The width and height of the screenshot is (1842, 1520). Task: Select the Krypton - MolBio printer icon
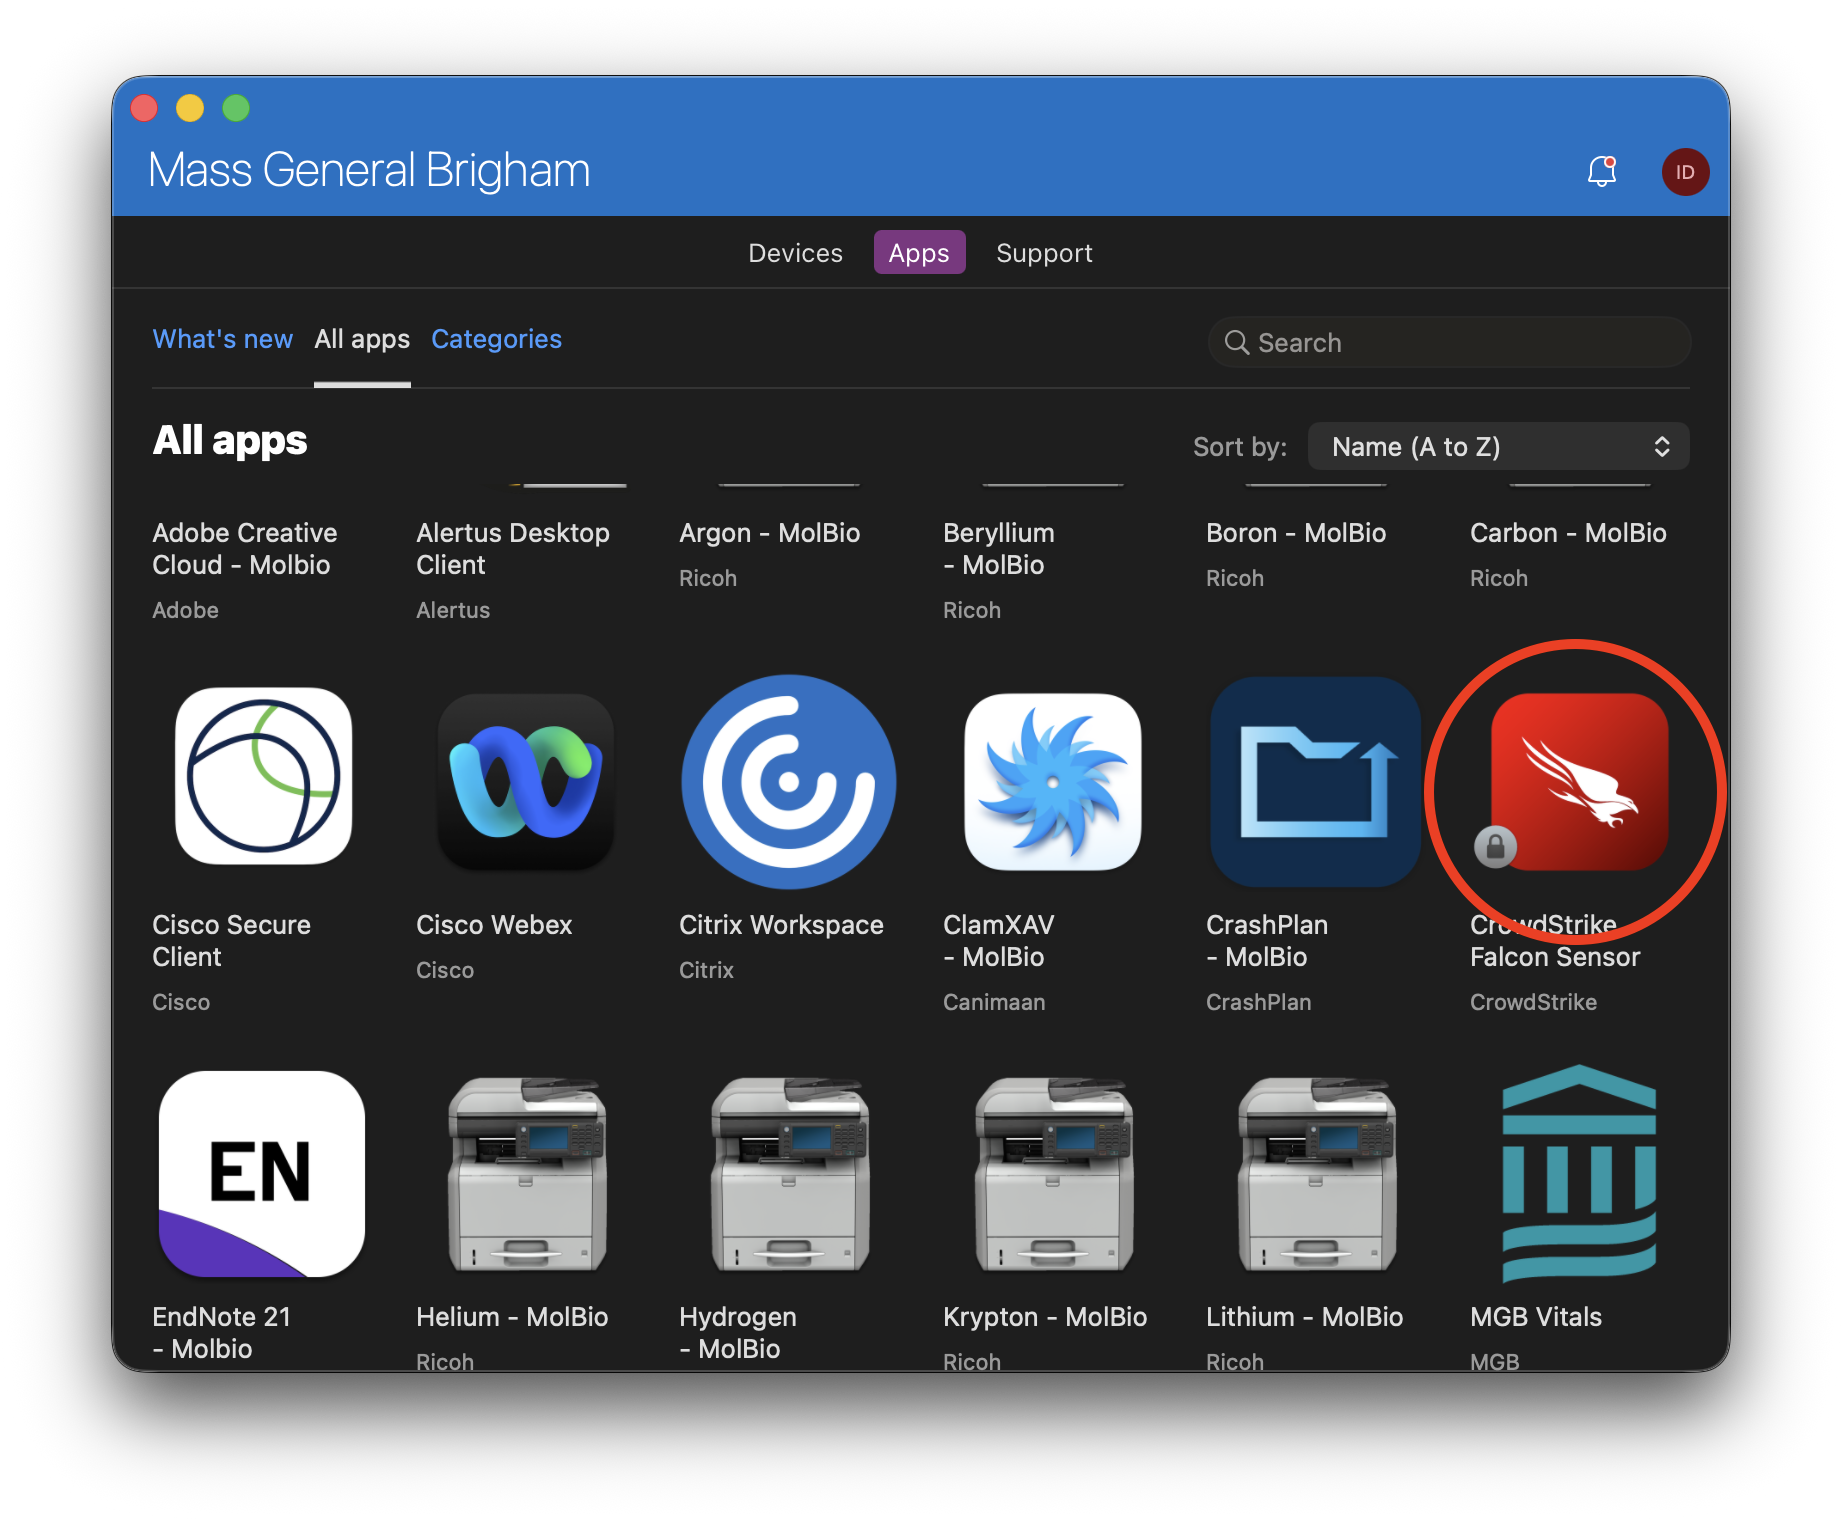(1053, 1174)
